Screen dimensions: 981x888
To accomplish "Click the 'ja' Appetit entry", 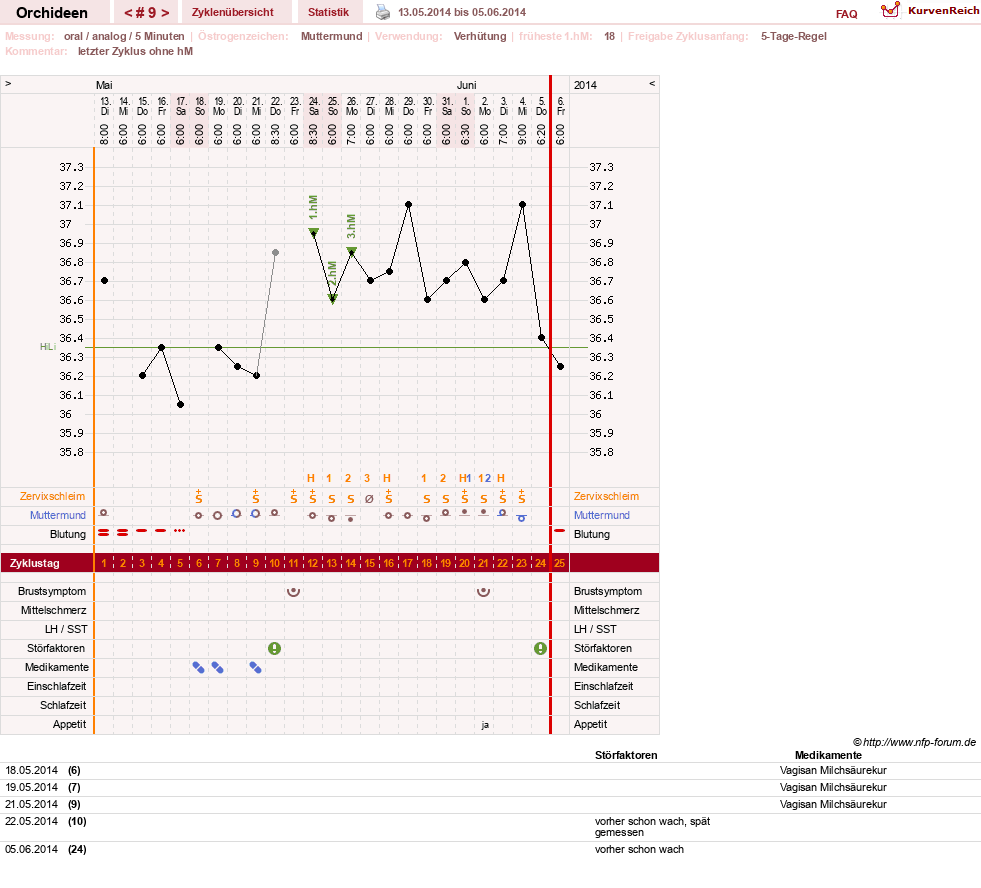I will (485, 725).
